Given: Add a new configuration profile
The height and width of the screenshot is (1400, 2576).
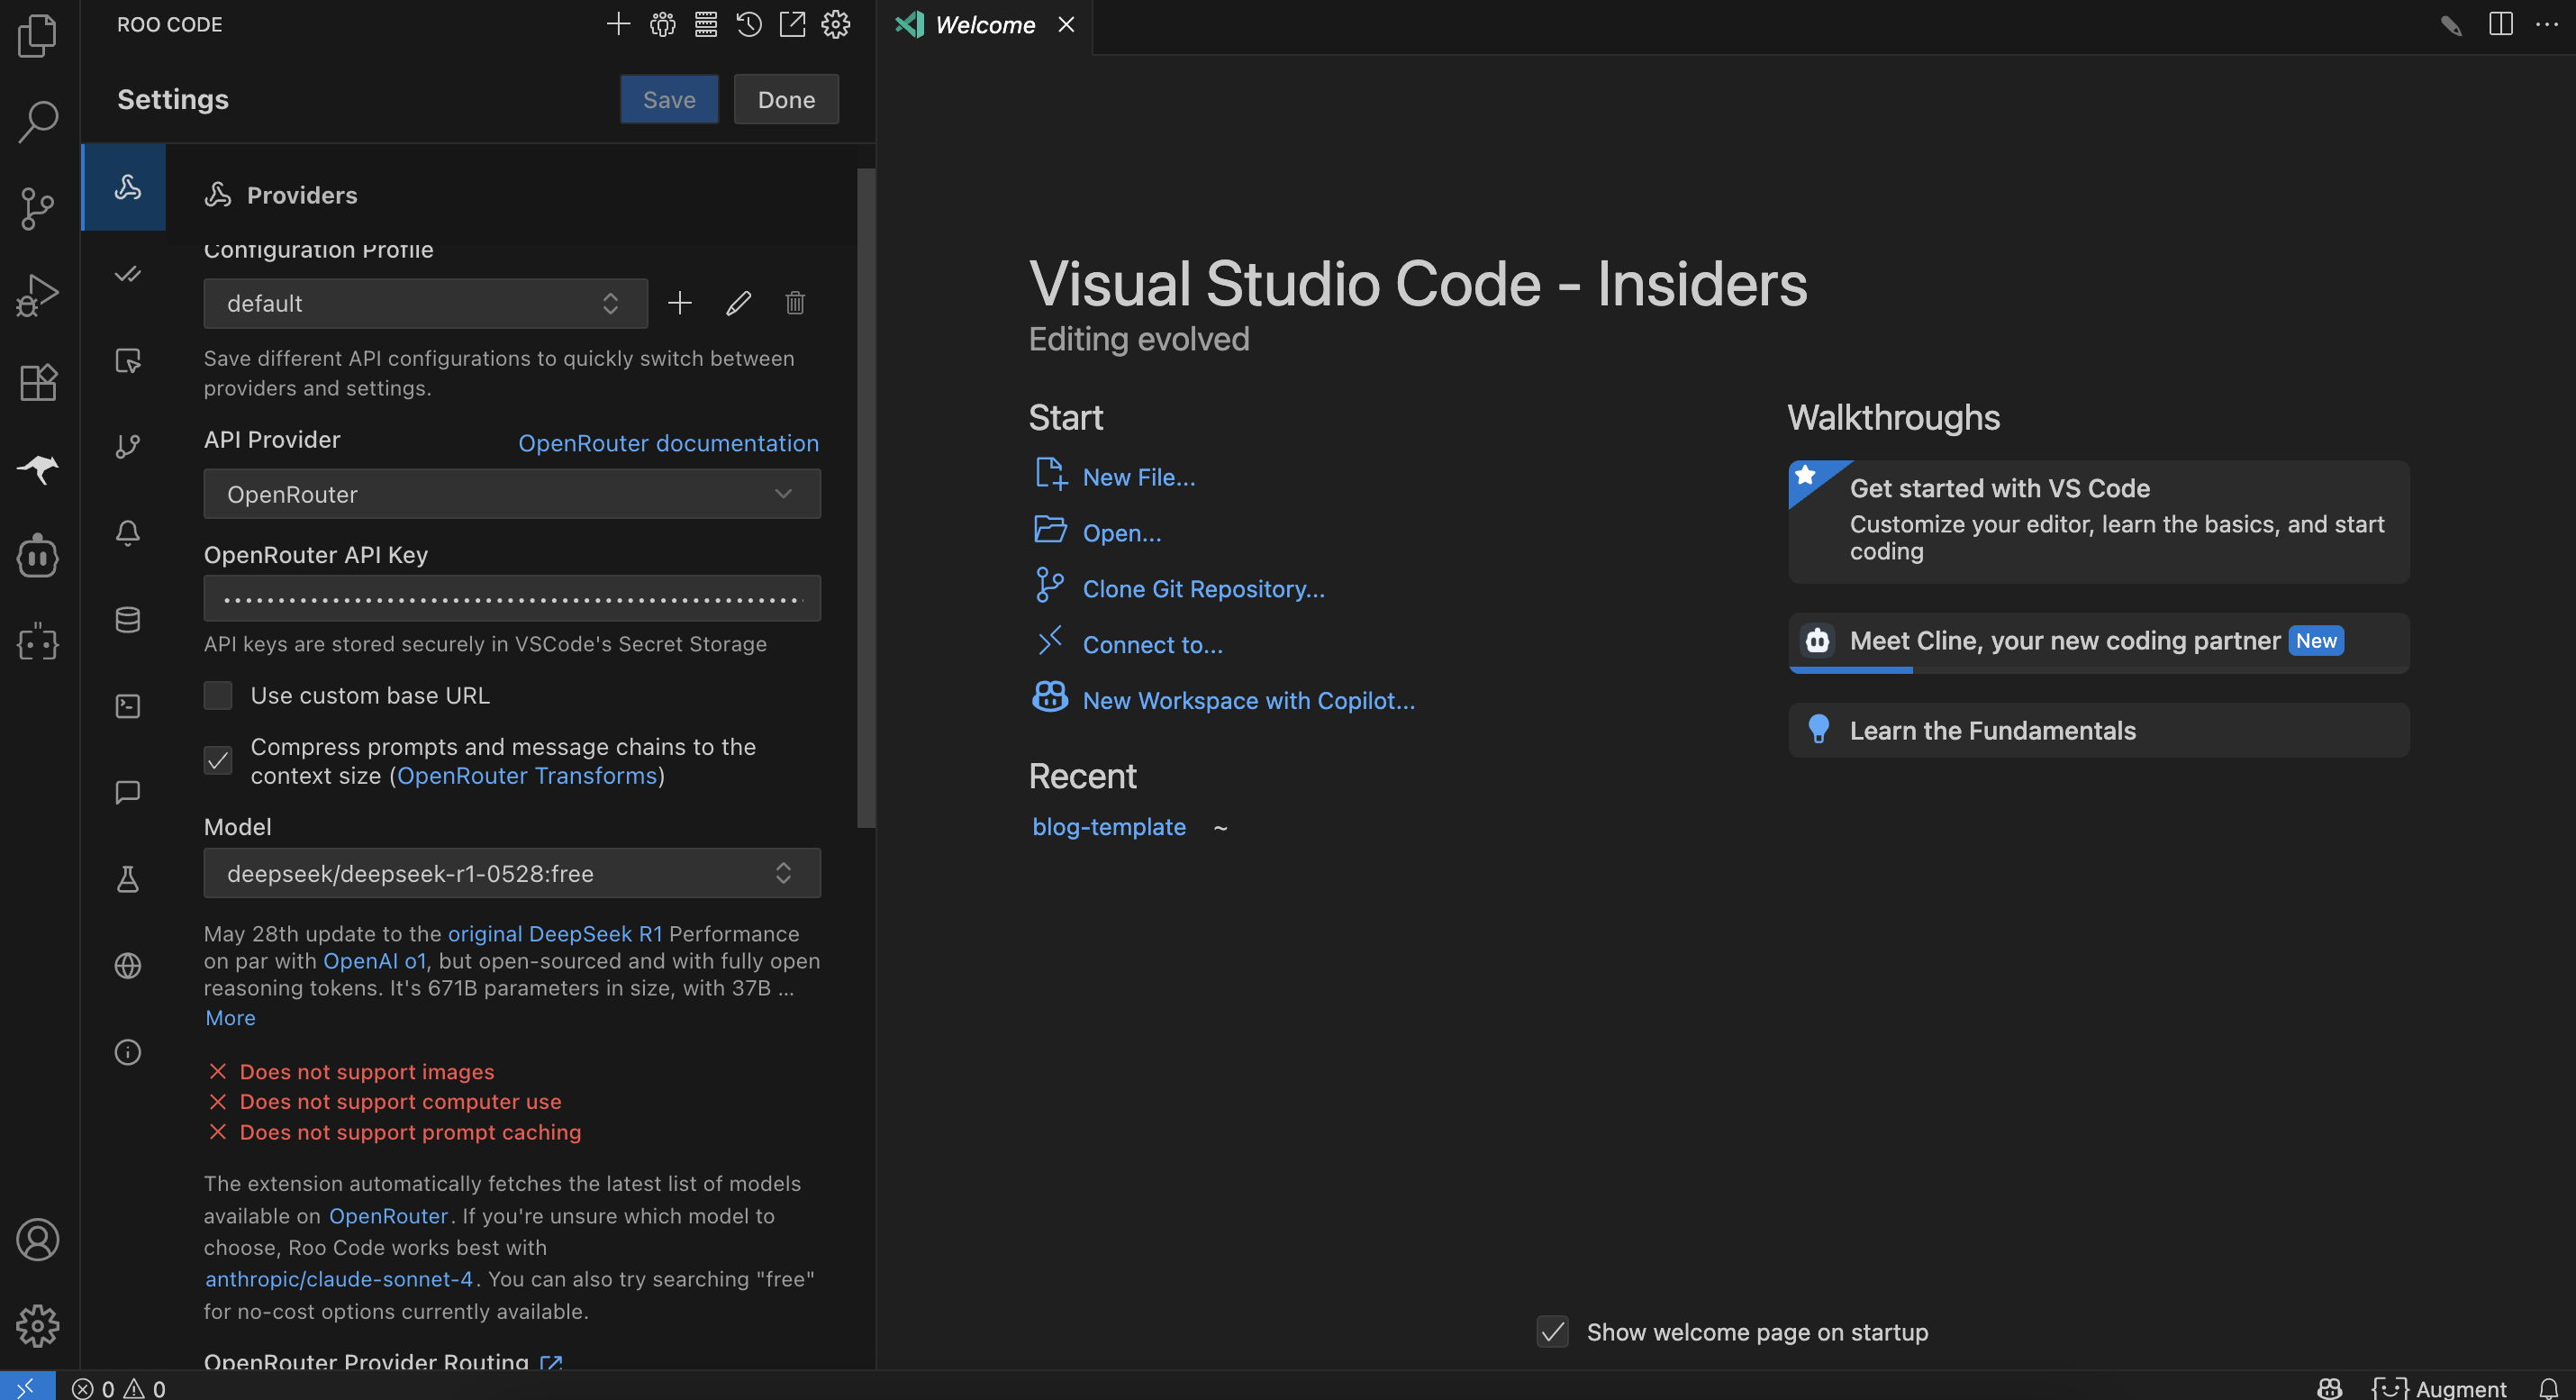Looking at the screenshot, I should pos(680,303).
